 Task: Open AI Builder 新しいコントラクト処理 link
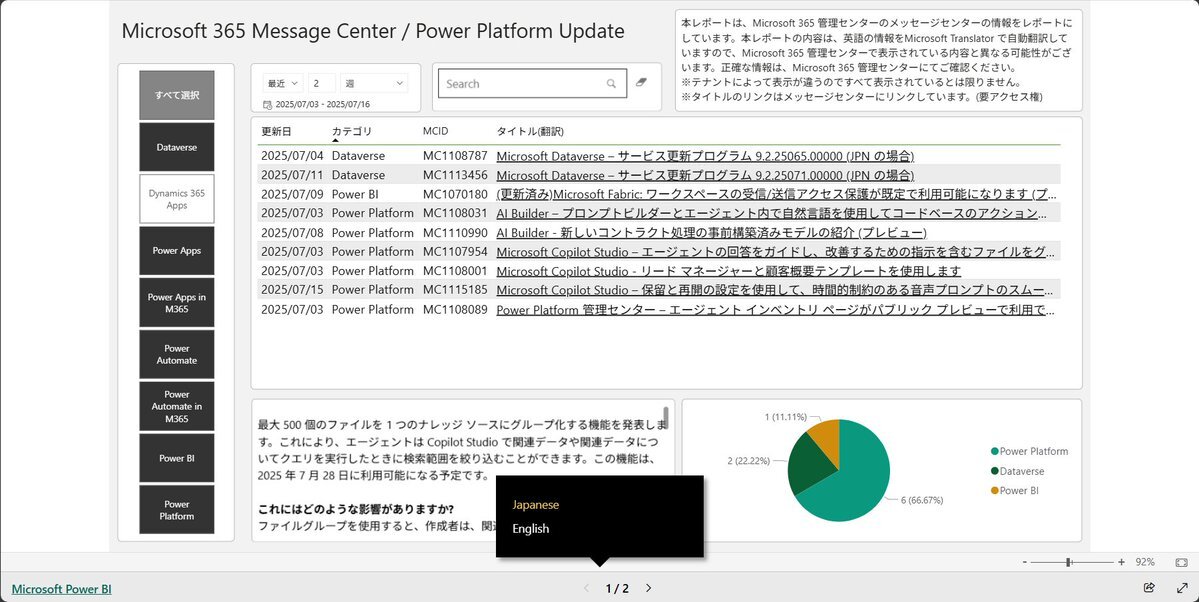click(x=711, y=233)
